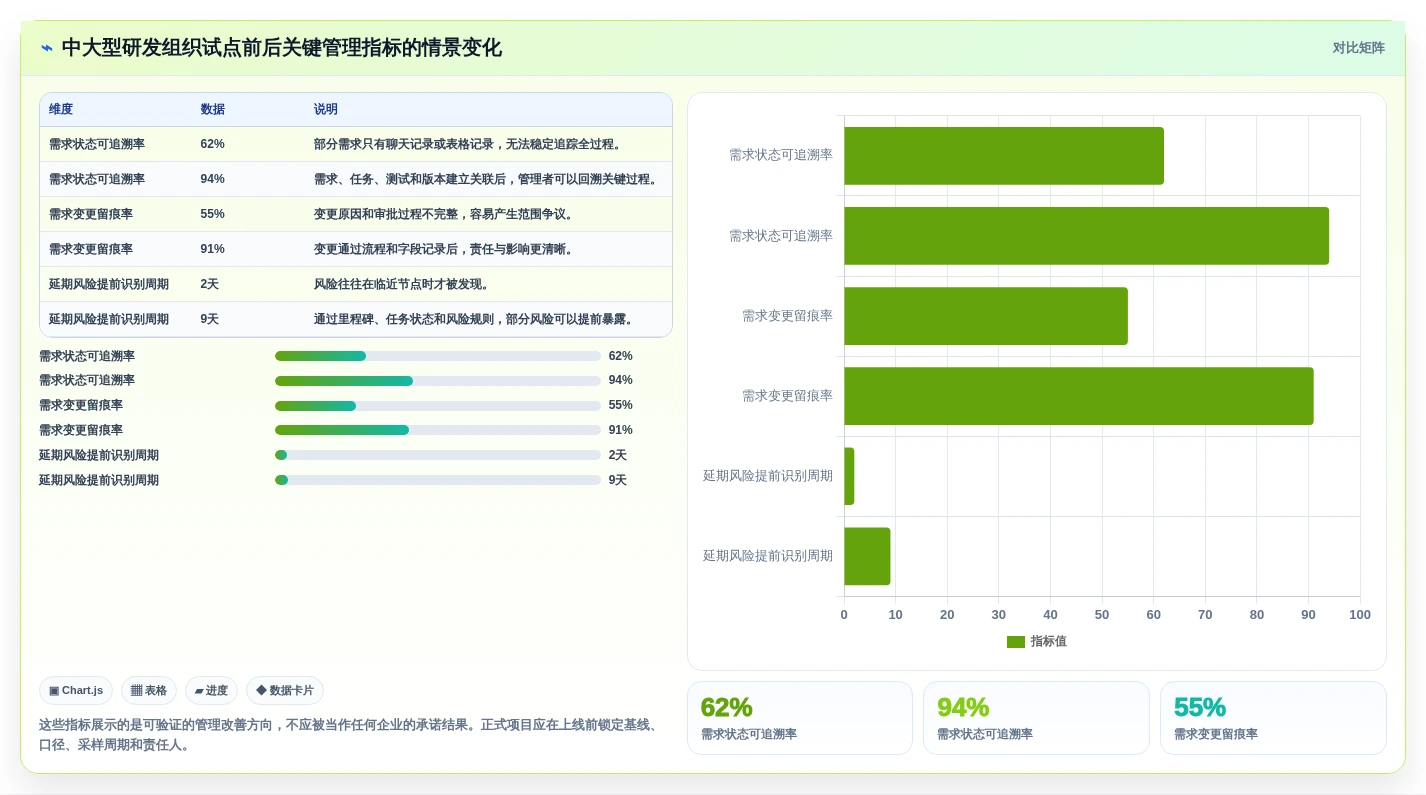Click the 数据 table column header
This screenshot has height=795, width=1426.
(x=212, y=110)
